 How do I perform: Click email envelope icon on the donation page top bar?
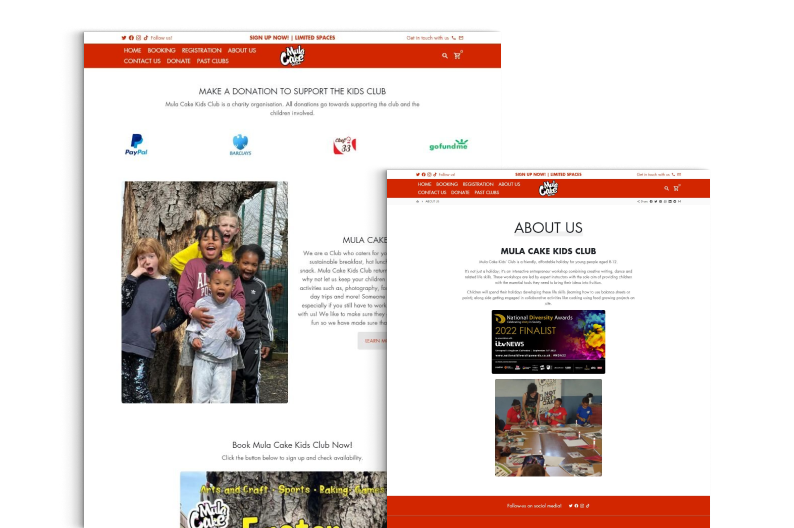coord(461,38)
